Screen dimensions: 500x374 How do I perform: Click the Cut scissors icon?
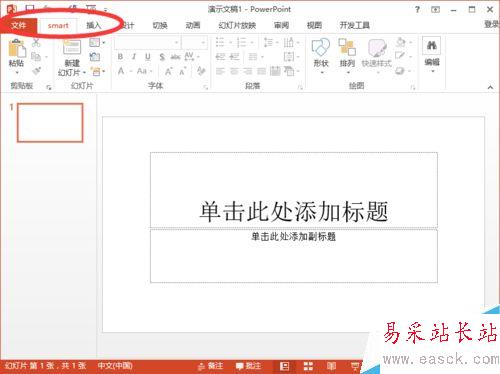36,42
